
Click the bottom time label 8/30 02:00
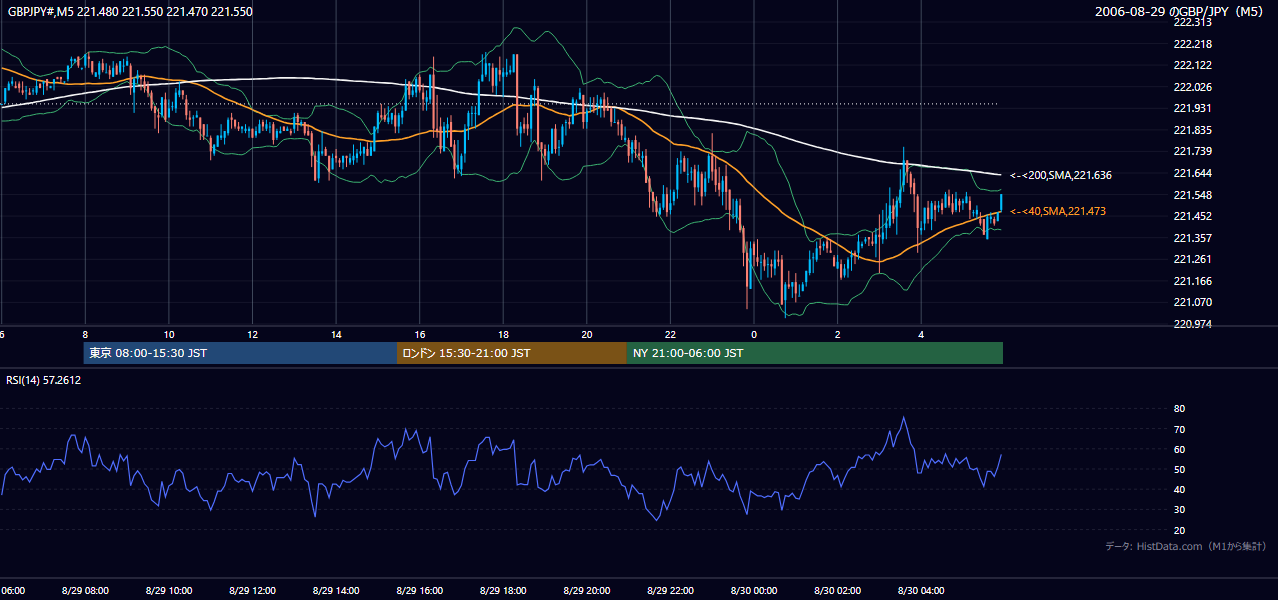click(x=838, y=591)
